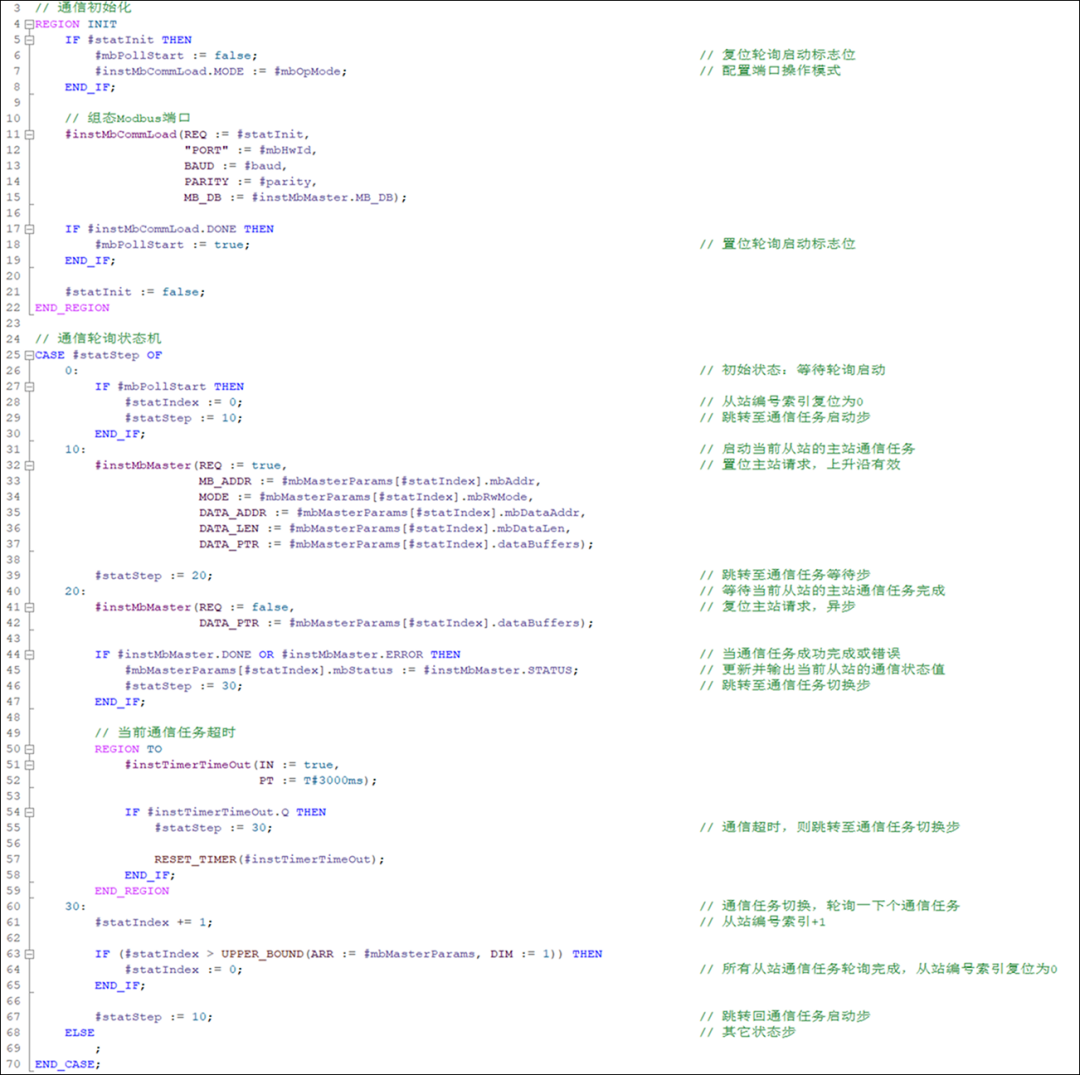The height and width of the screenshot is (1075, 1080).
Task: Collapse the IF DONE OR ERROR block at line 44
Action: (29, 654)
